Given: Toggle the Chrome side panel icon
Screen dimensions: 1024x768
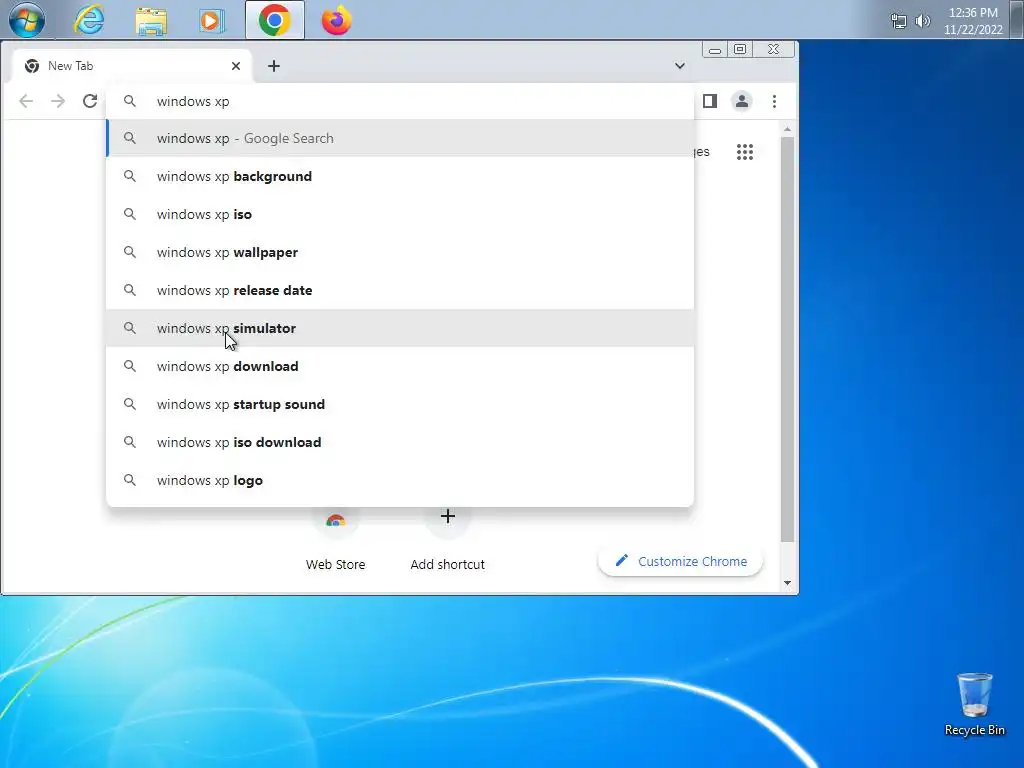Looking at the screenshot, I should pos(710,101).
